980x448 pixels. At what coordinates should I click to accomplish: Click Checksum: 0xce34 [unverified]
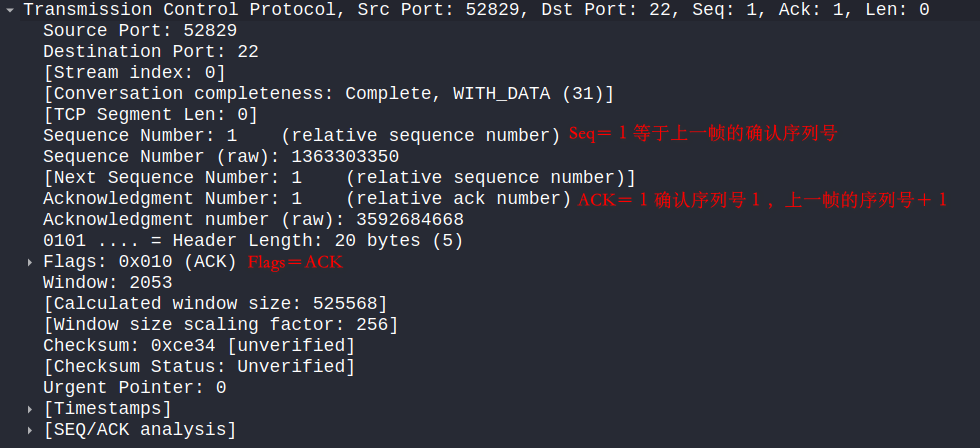click(199, 346)
